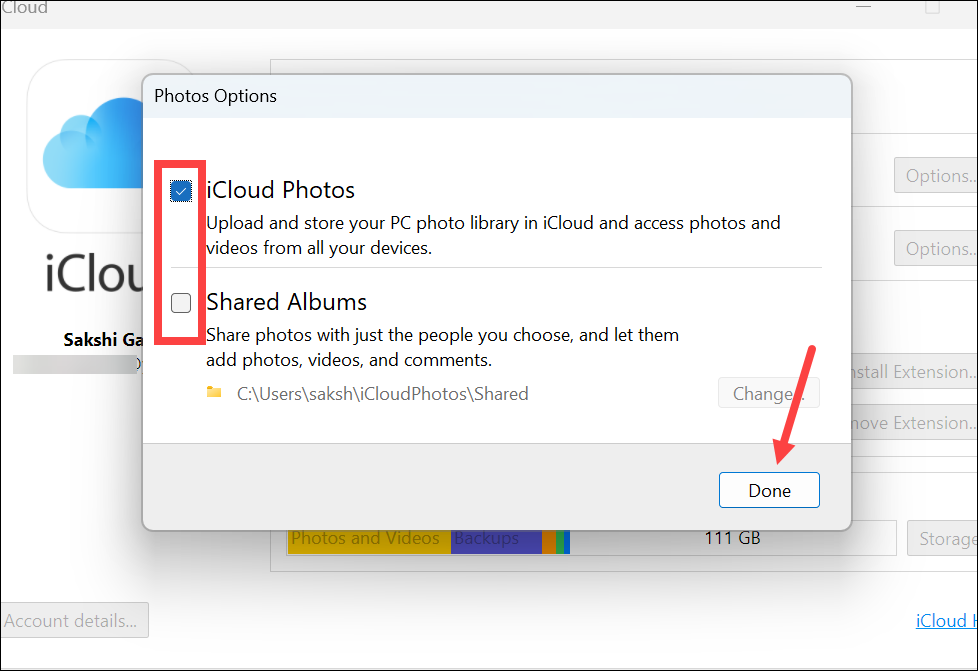
Task: Open the iCloud Help link
Action: (x=946, y=621)
